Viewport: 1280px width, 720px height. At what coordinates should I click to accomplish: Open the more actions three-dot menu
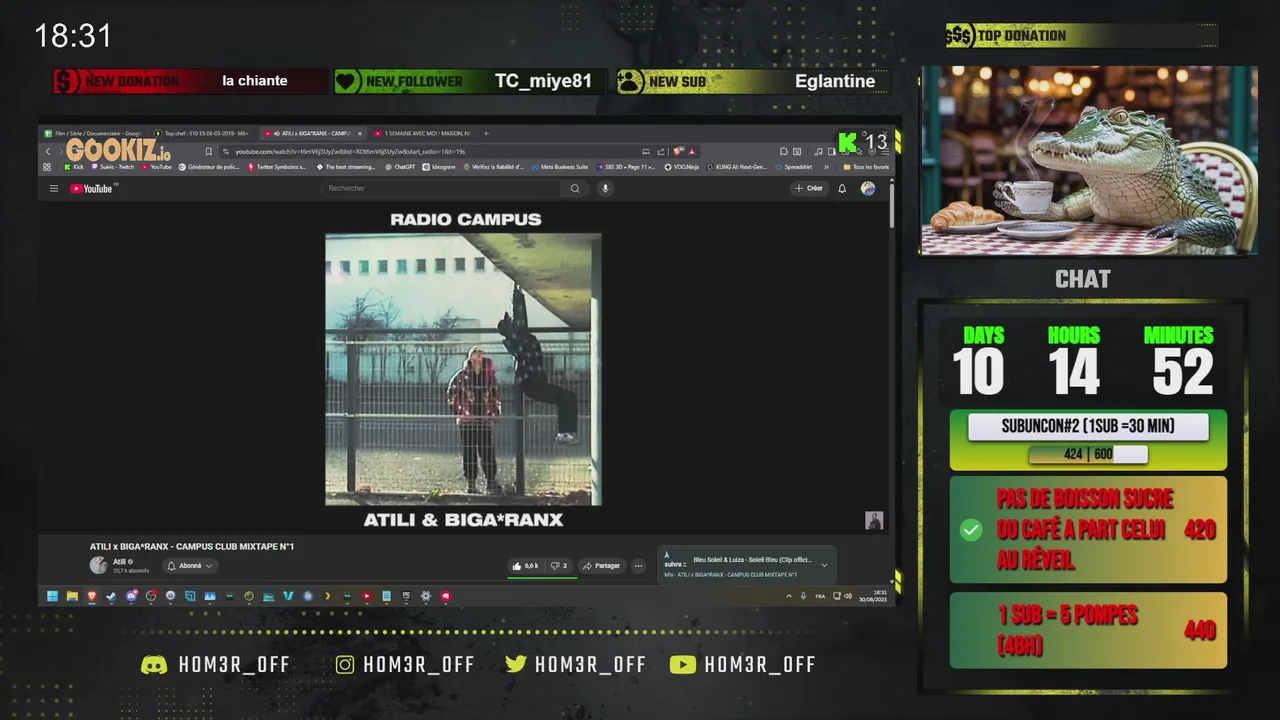pyautogui.click(x=638, y=566)
